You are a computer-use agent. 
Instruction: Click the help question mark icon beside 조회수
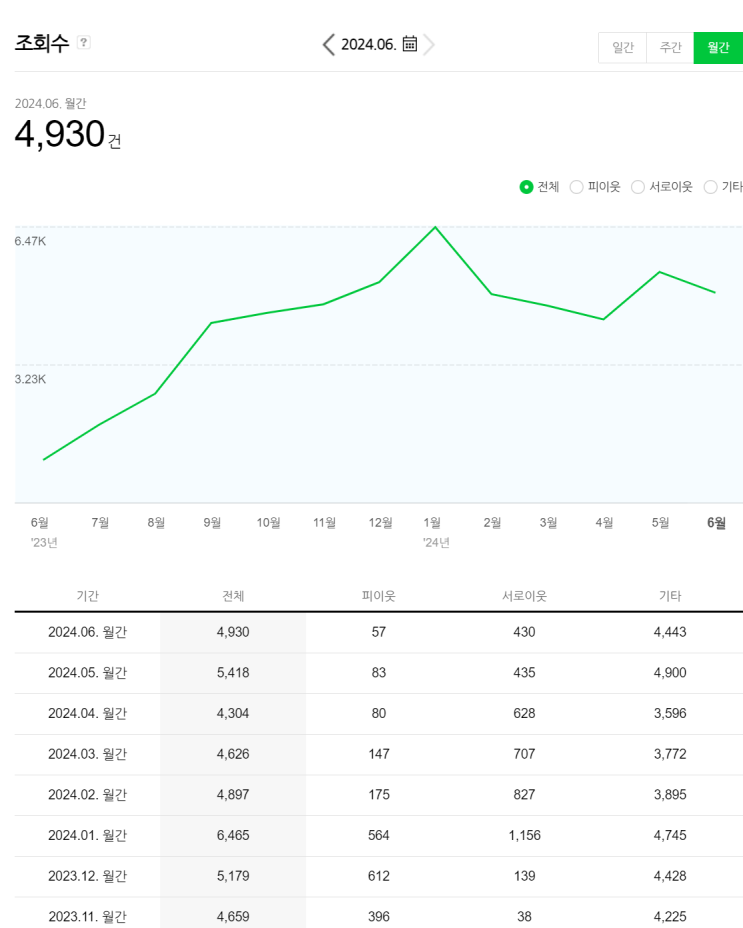84,42
